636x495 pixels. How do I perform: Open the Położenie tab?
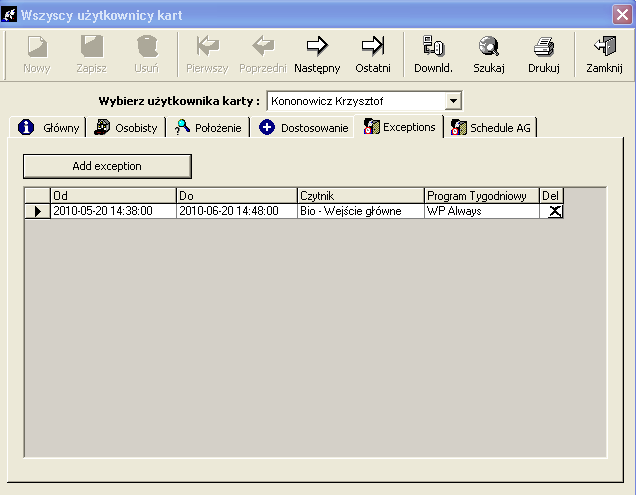coord(208,128)
